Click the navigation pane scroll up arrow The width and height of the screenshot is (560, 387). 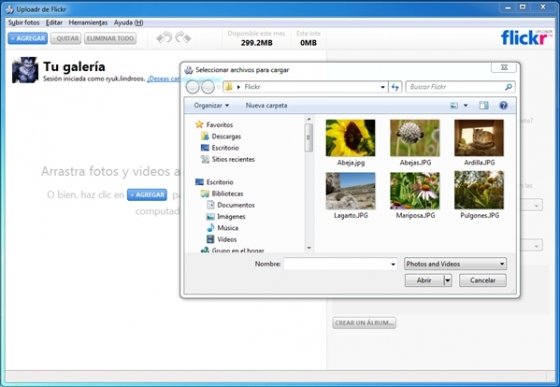[x=309, y=119]
